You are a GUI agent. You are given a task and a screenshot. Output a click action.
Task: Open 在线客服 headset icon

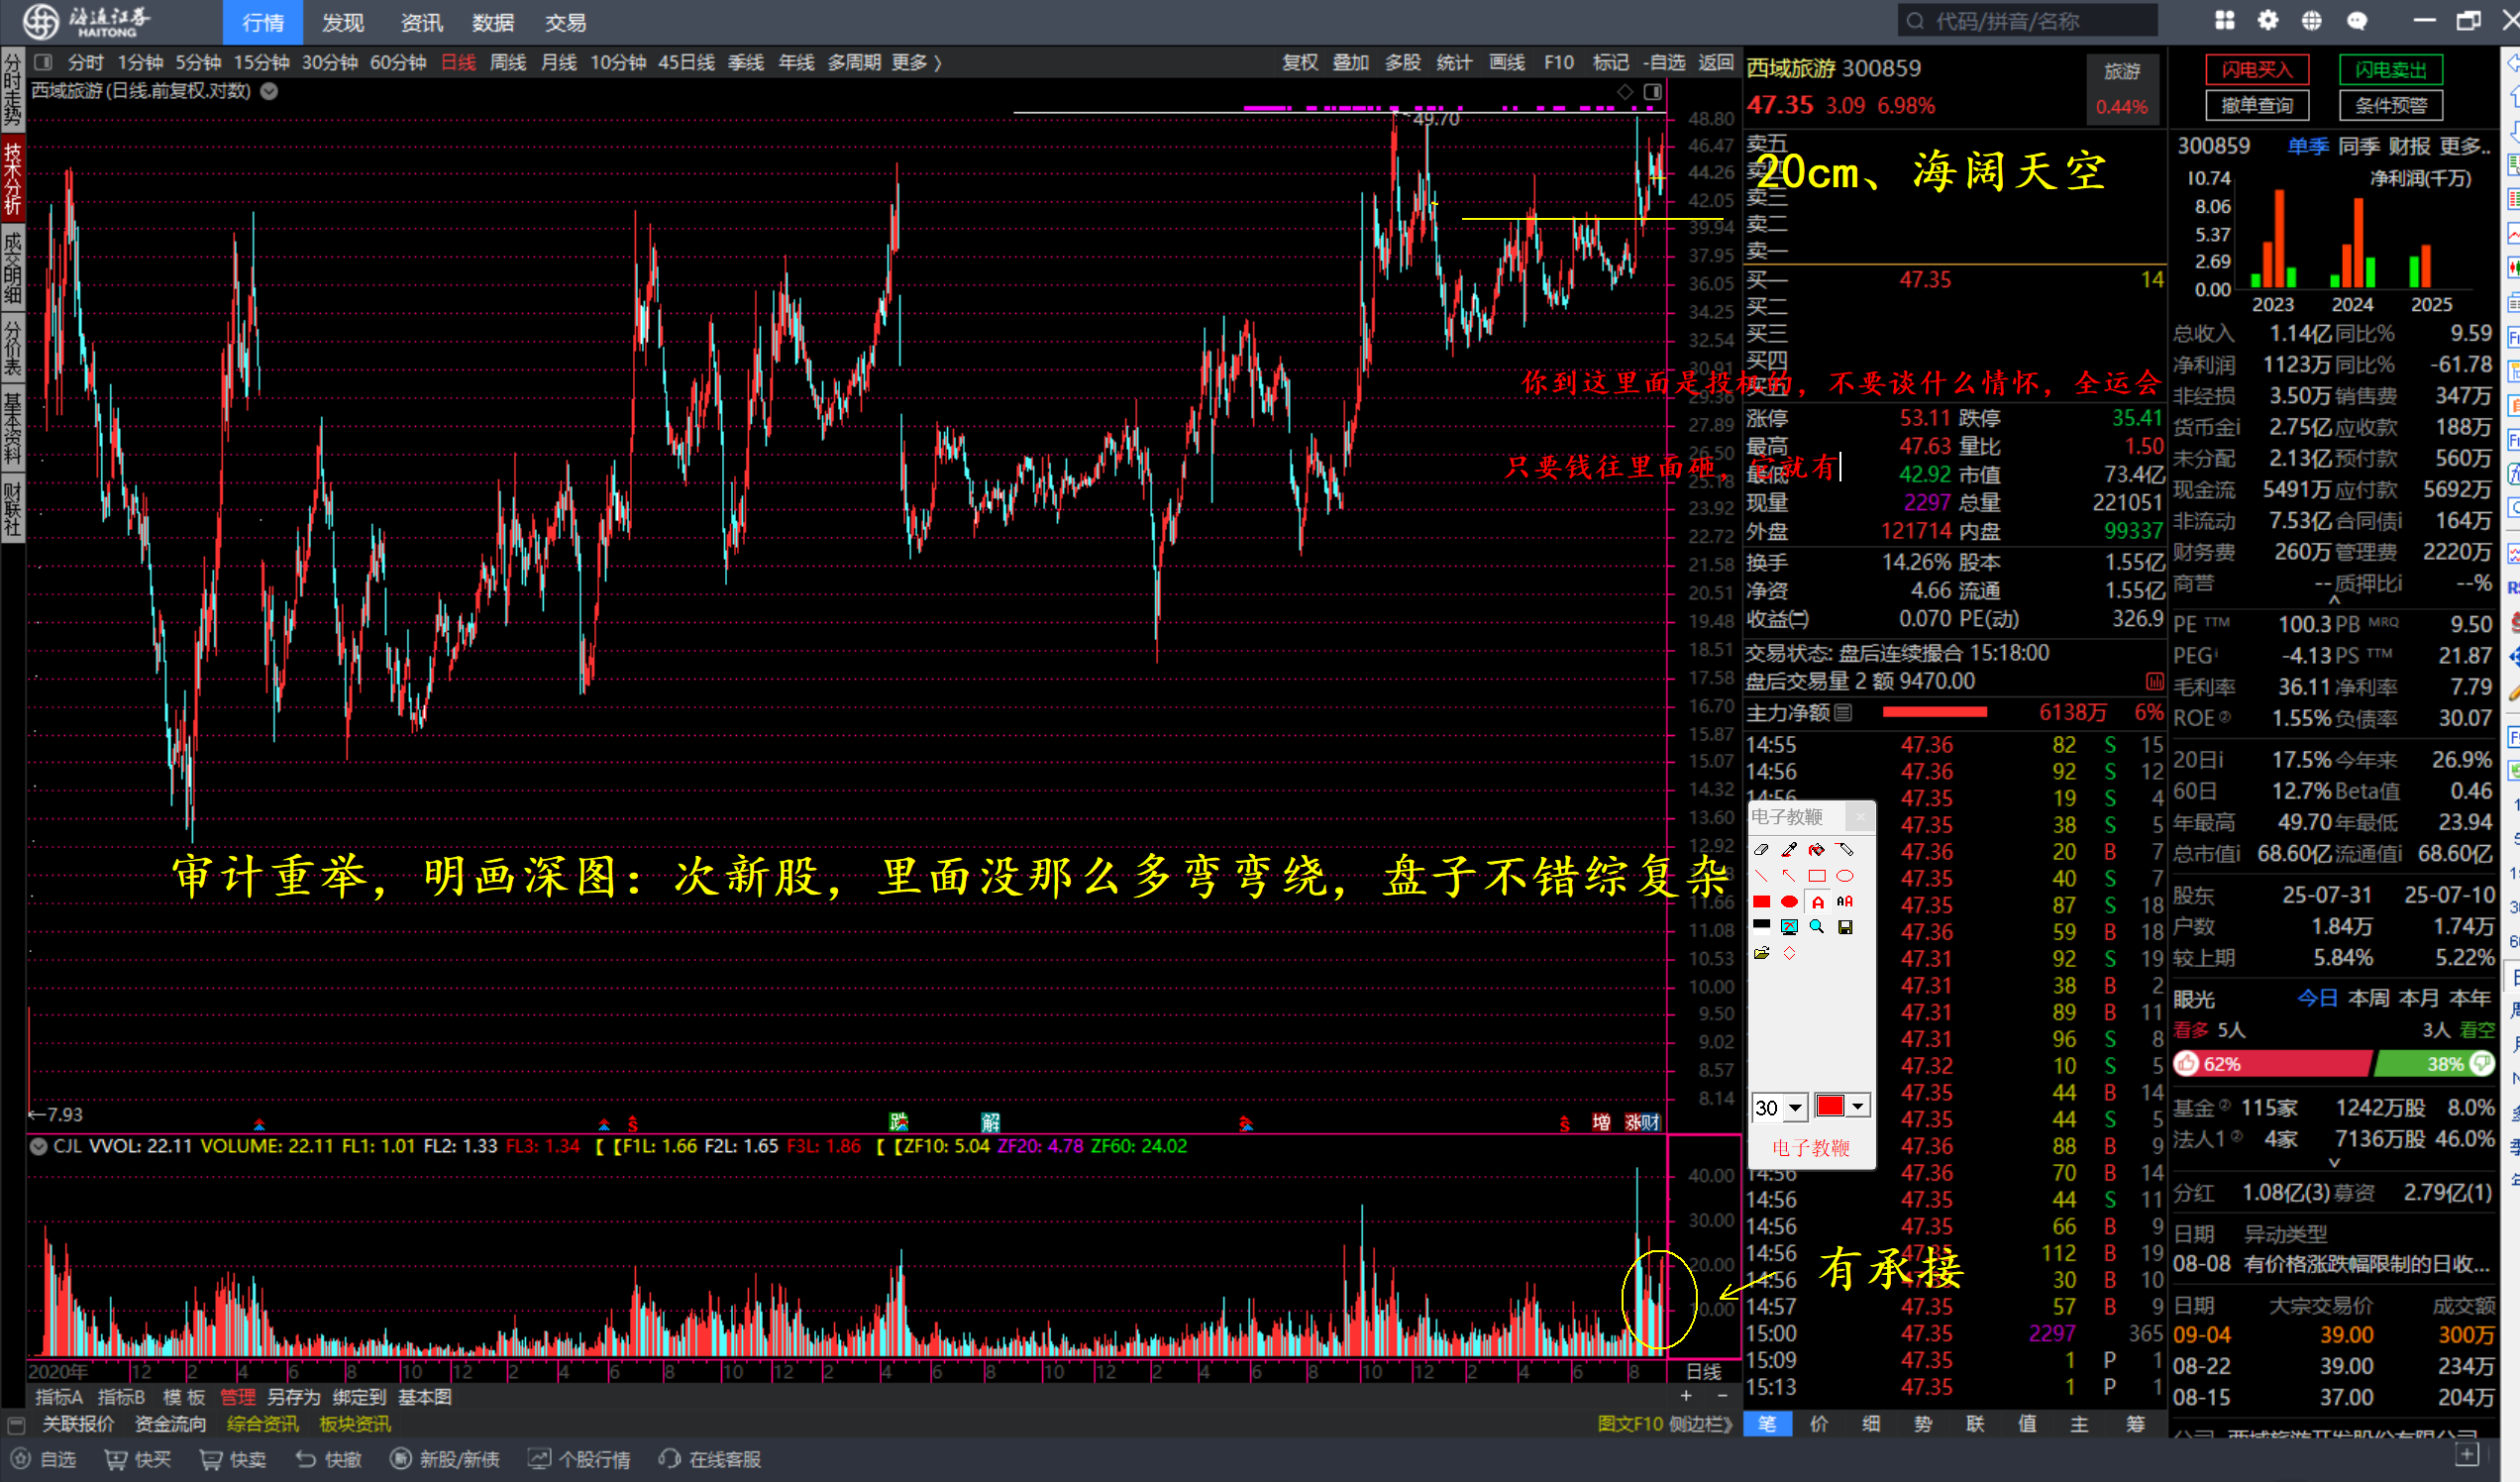point(669,1460)
